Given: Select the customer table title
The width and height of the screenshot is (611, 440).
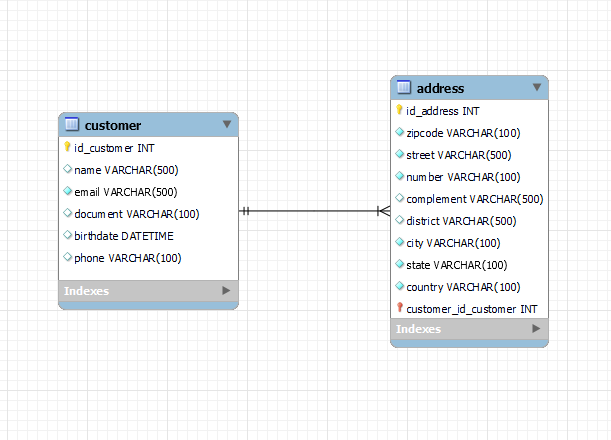Looking at the screenshot, I should coord(113,125).
